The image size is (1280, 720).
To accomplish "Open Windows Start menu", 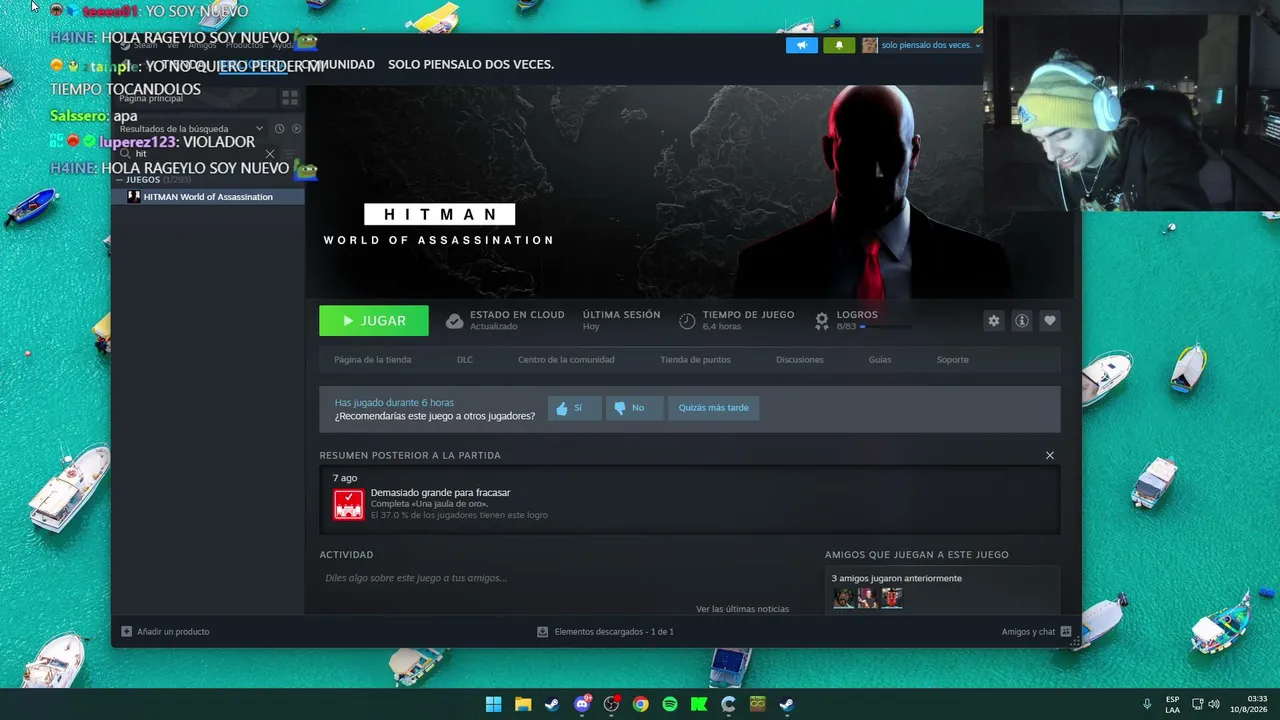I will (x=494, y=704).
